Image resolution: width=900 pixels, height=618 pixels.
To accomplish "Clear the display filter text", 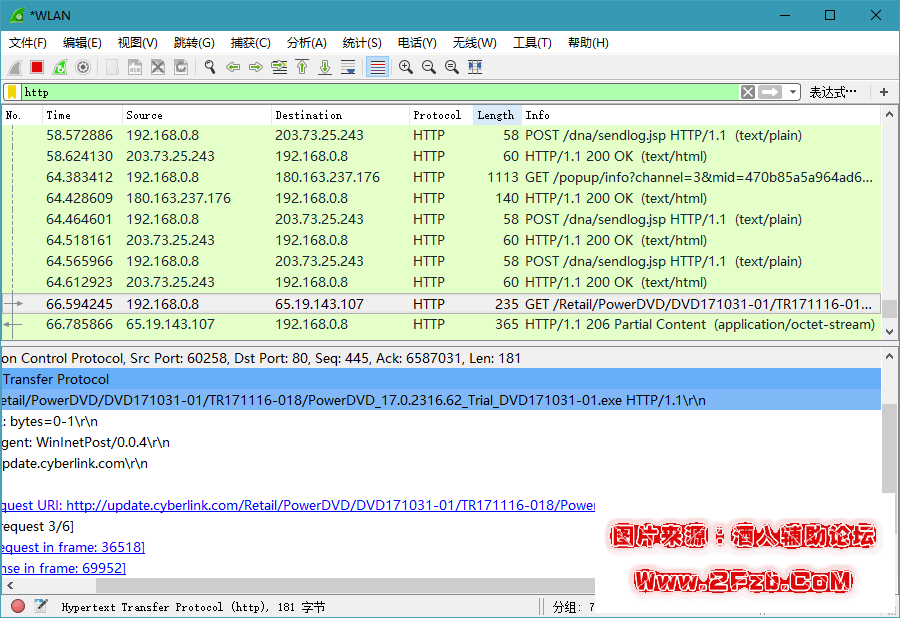I will 748,92.
